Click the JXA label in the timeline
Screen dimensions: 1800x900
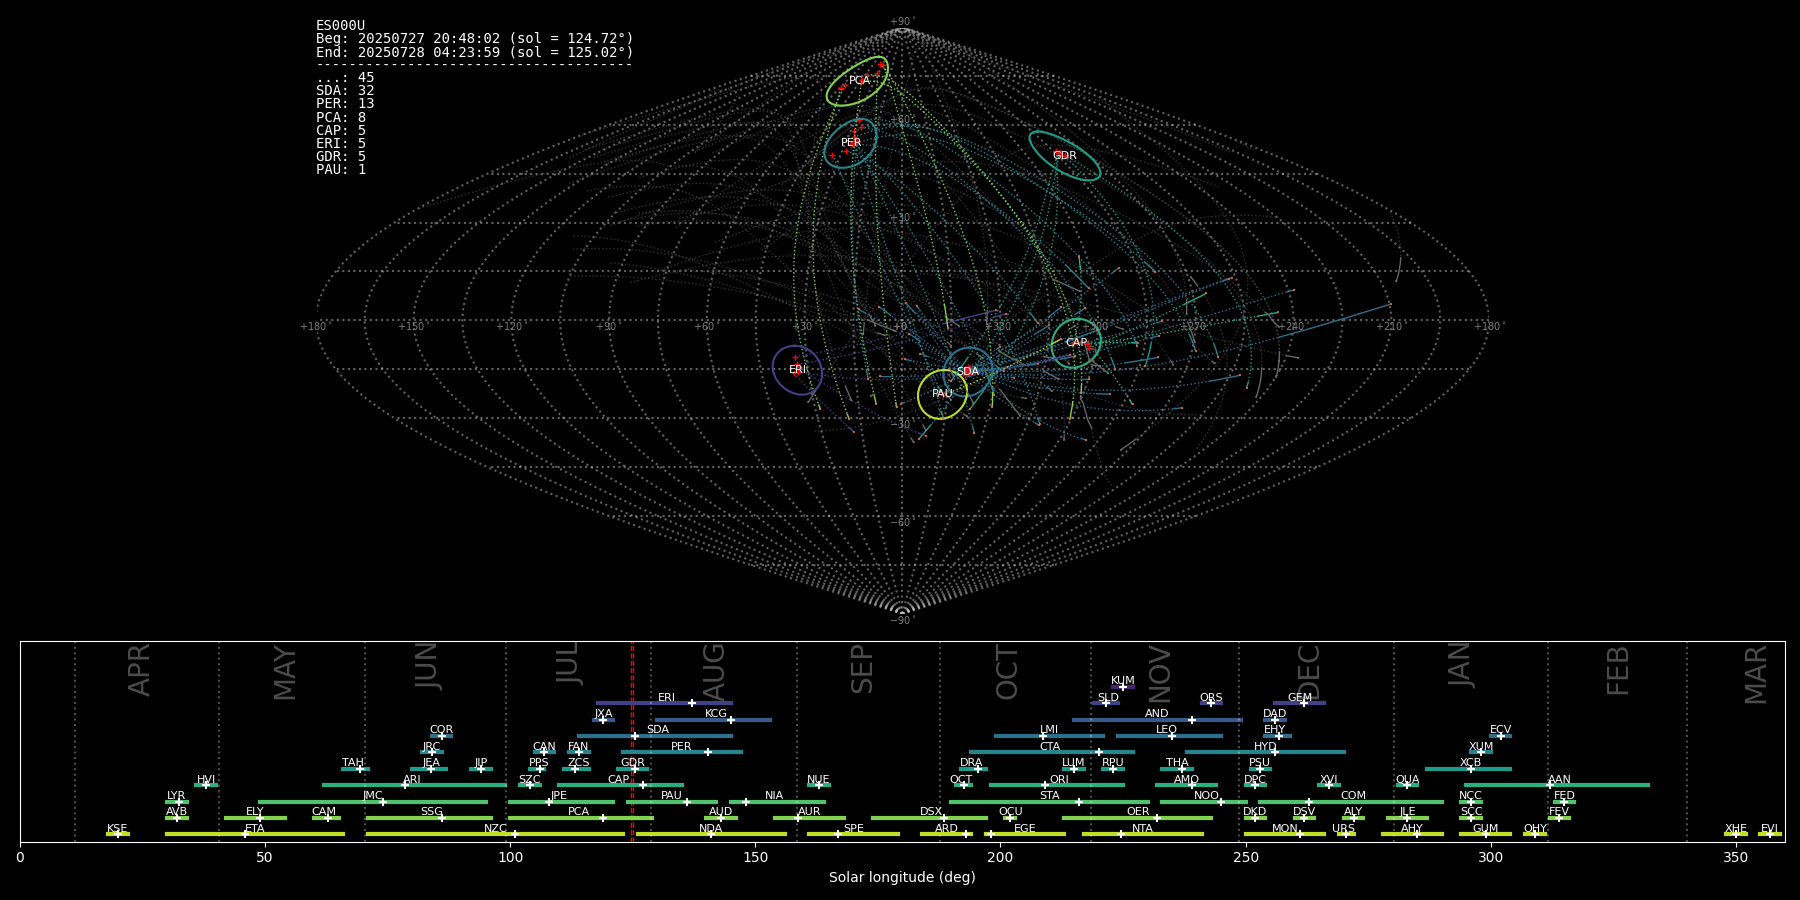603,714
